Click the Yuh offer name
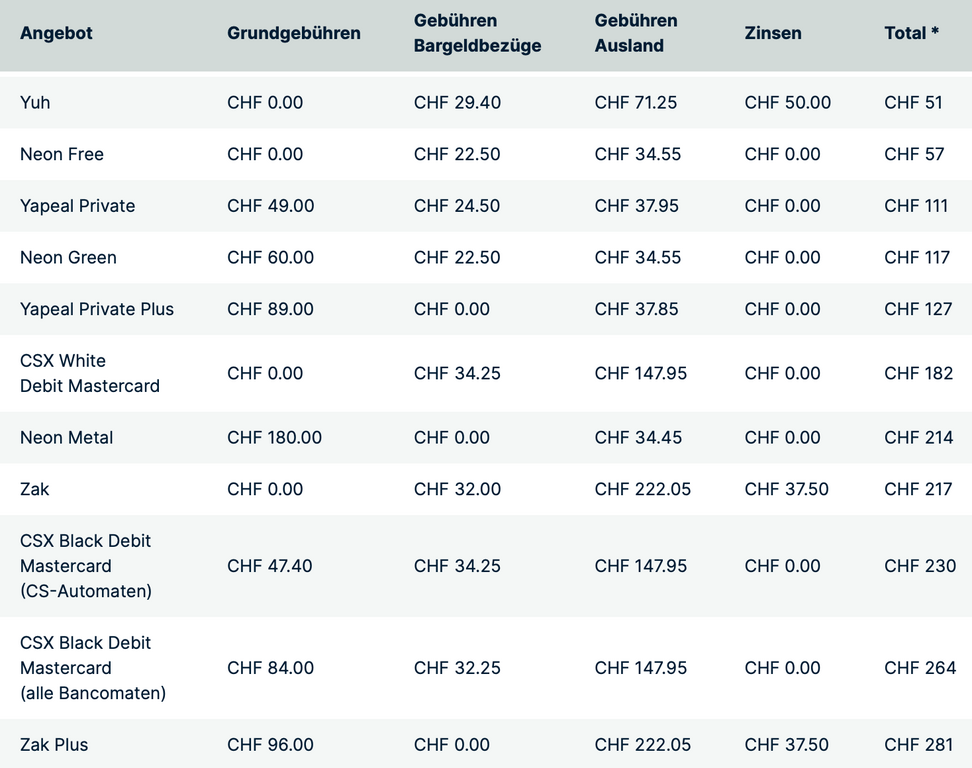This screenshot has width=972, height=768. [35, 102]
